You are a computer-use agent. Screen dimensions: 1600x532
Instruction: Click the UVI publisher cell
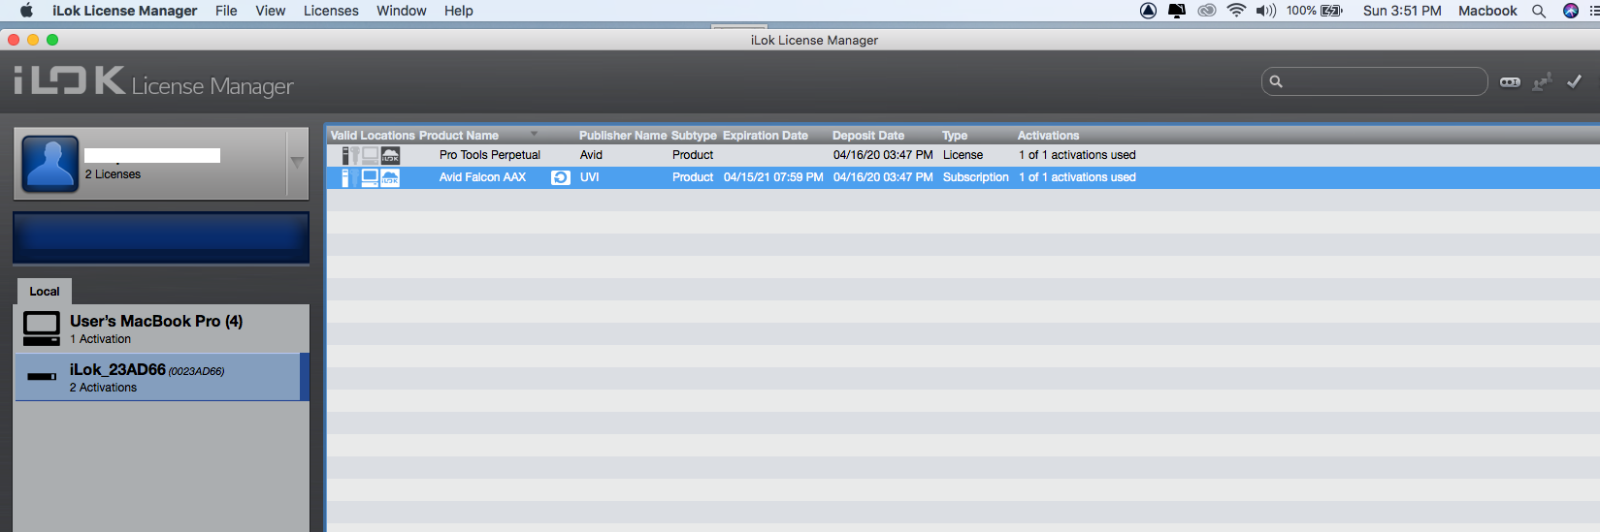point(589,178)
